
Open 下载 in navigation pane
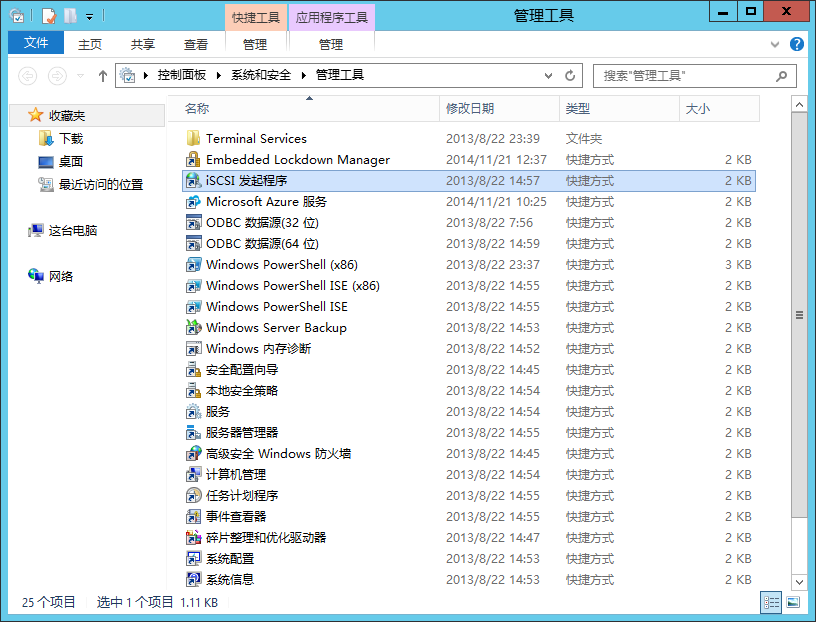coord(71,138)
